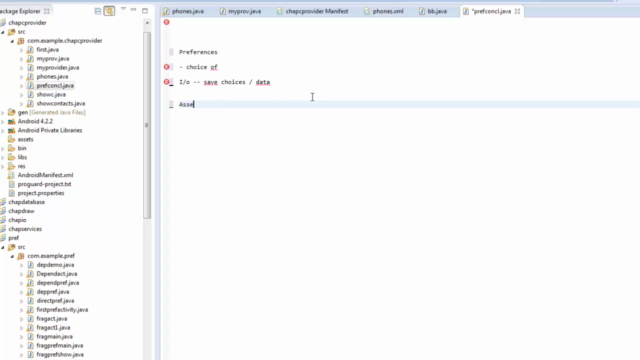The height and width of the screenshot is (360, 640).
Task: Click error marker at top of editor
Action: point(167,22)
